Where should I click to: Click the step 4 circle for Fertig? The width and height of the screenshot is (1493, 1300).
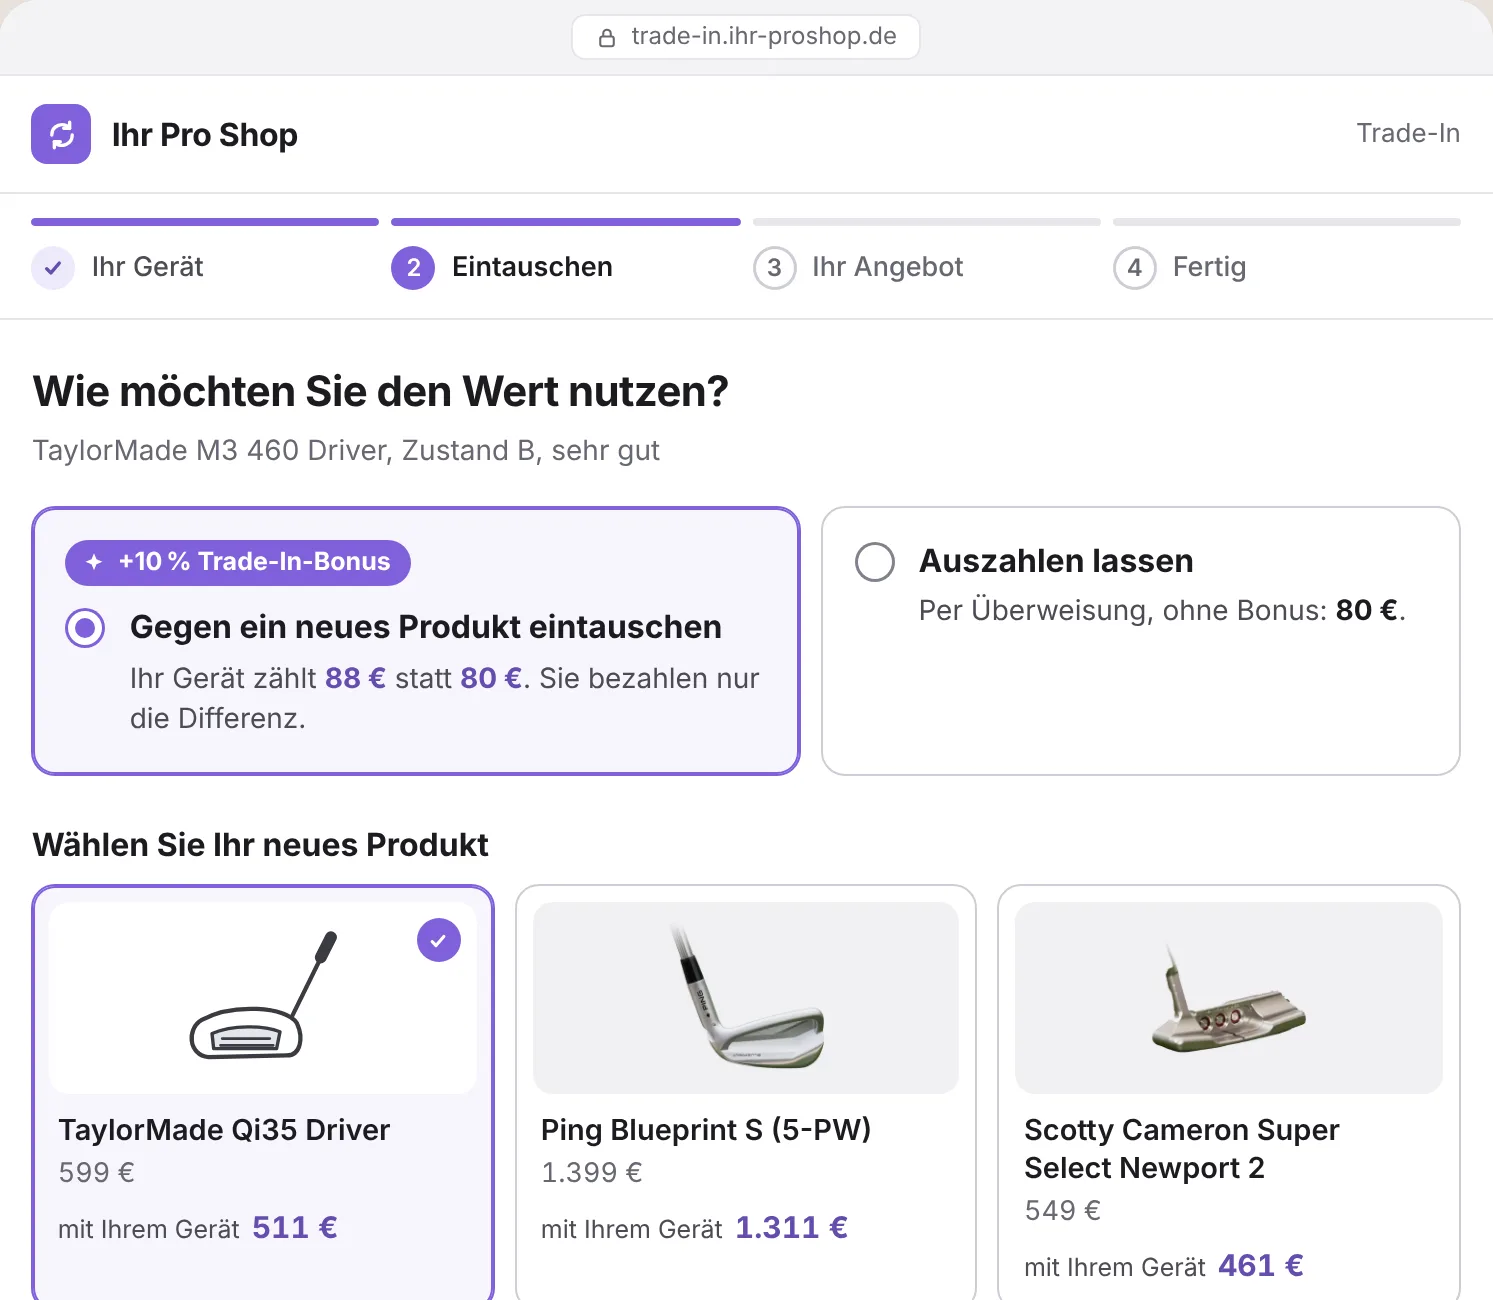1135,268
